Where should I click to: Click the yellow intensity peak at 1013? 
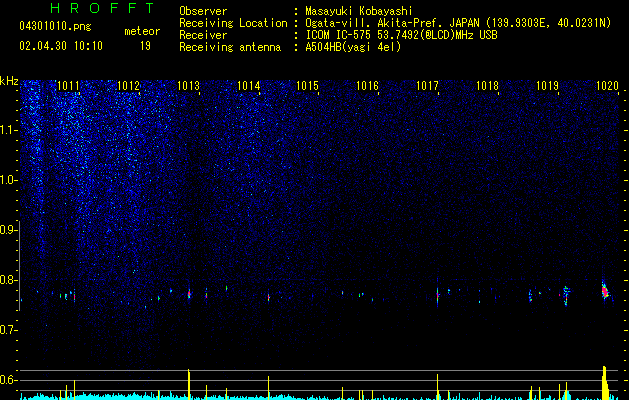(x=189, y=384)
